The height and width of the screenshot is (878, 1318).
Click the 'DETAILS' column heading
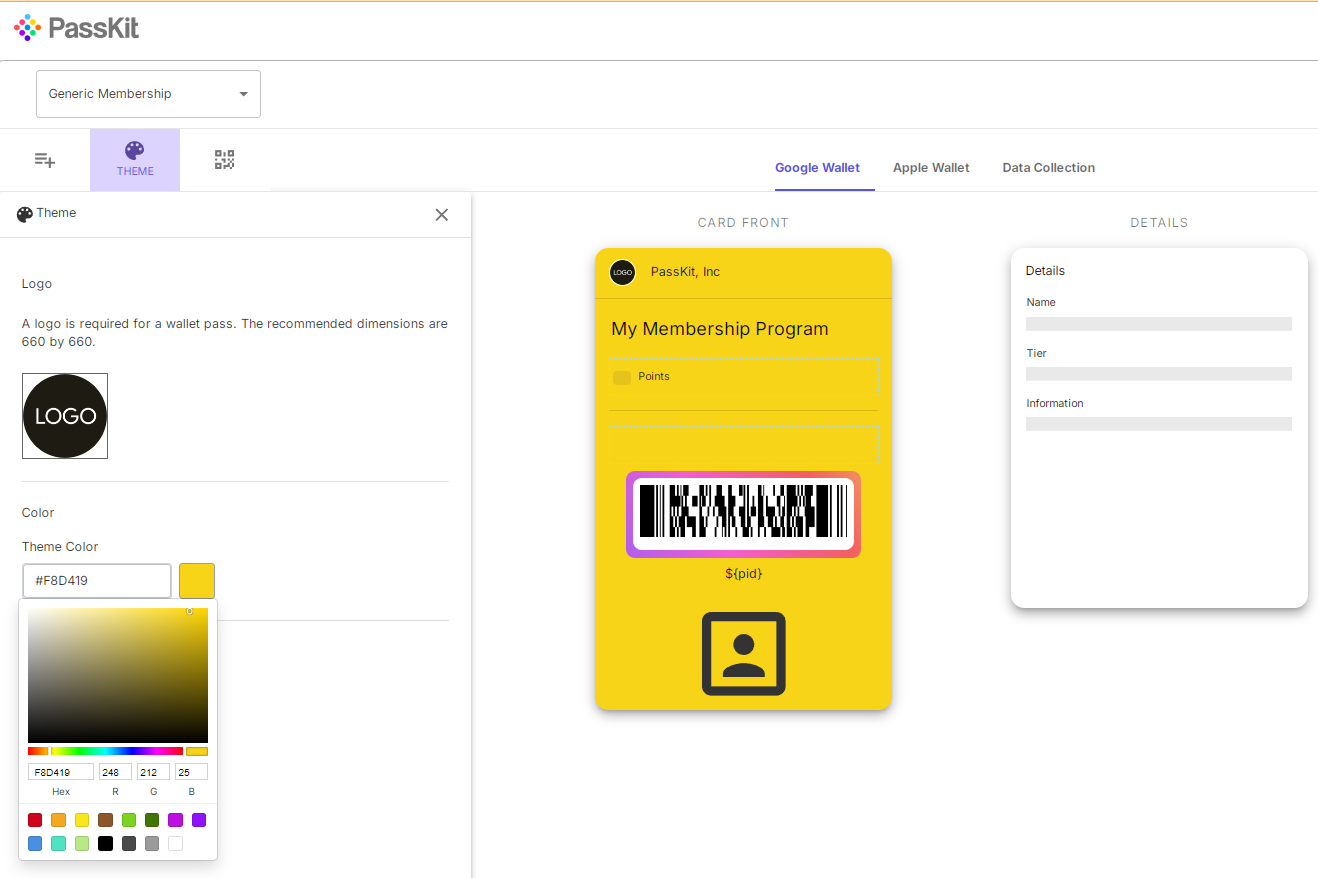click(1159, 223)
